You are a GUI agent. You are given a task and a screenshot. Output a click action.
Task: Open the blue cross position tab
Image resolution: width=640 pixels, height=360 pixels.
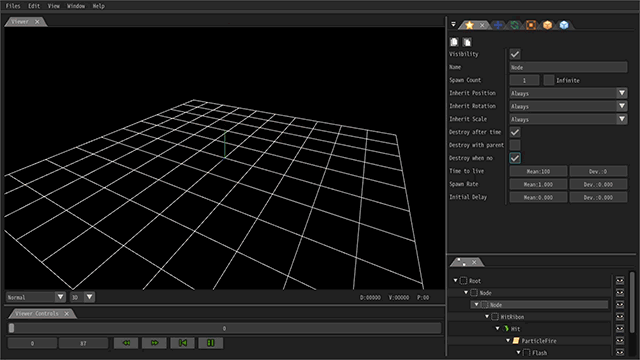pyautogui.click(x=498, y=25)
